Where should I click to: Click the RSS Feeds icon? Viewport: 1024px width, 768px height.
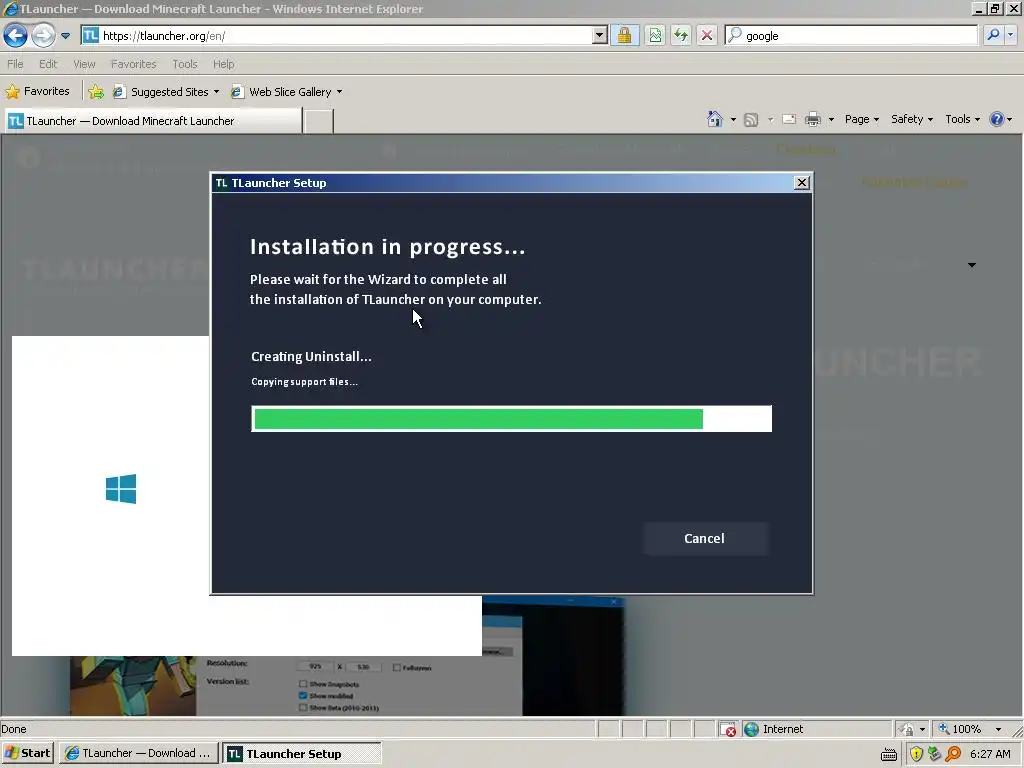point(751,120)
